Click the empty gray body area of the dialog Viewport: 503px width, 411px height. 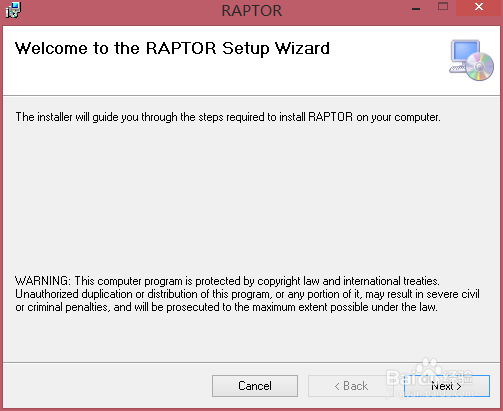(x=251, y=197)
